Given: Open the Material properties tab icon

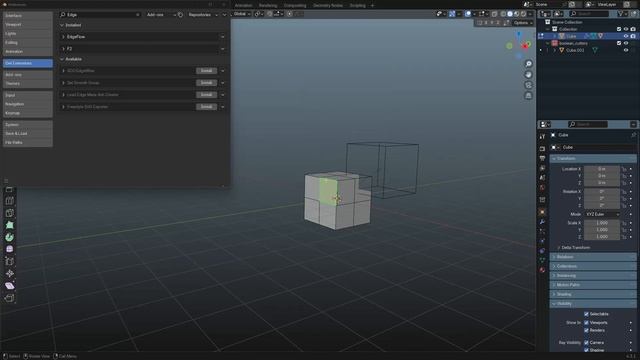Looking at the screenshot, I should point(542,270).
